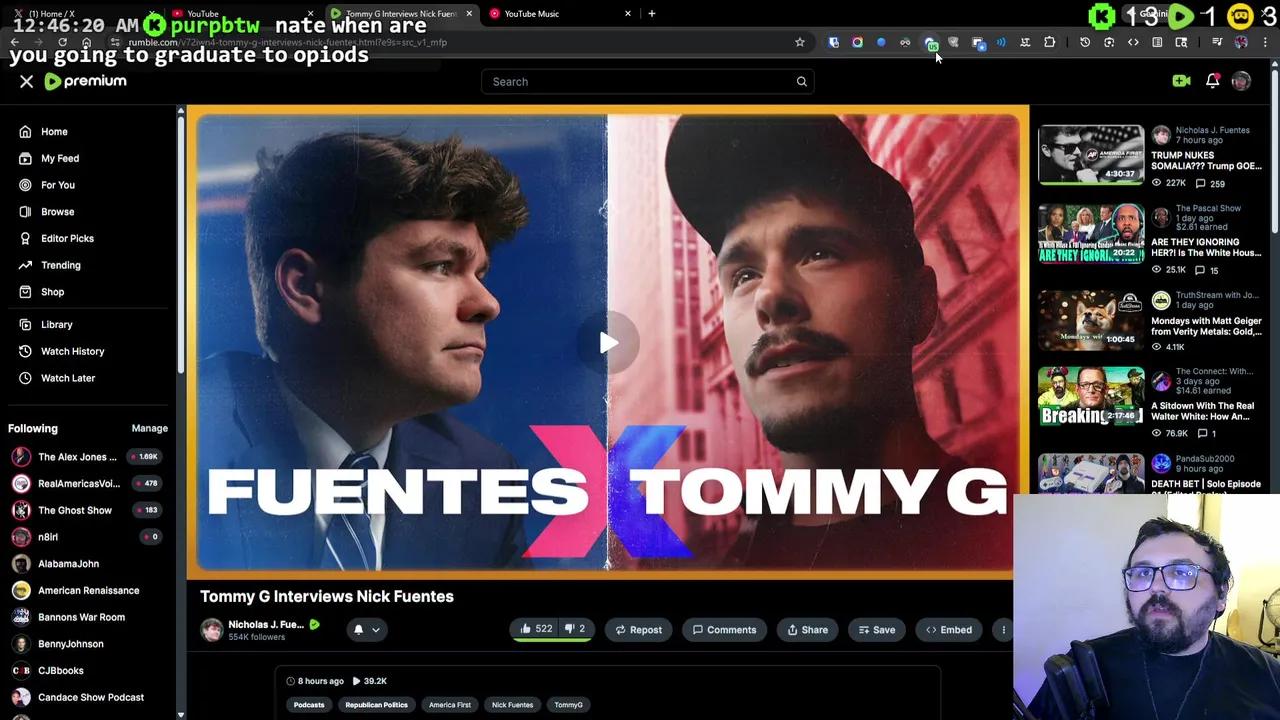Open Editor Picks in the sidebar
The height and width of the screenshot is (720, 1280).
coord(67,238)
